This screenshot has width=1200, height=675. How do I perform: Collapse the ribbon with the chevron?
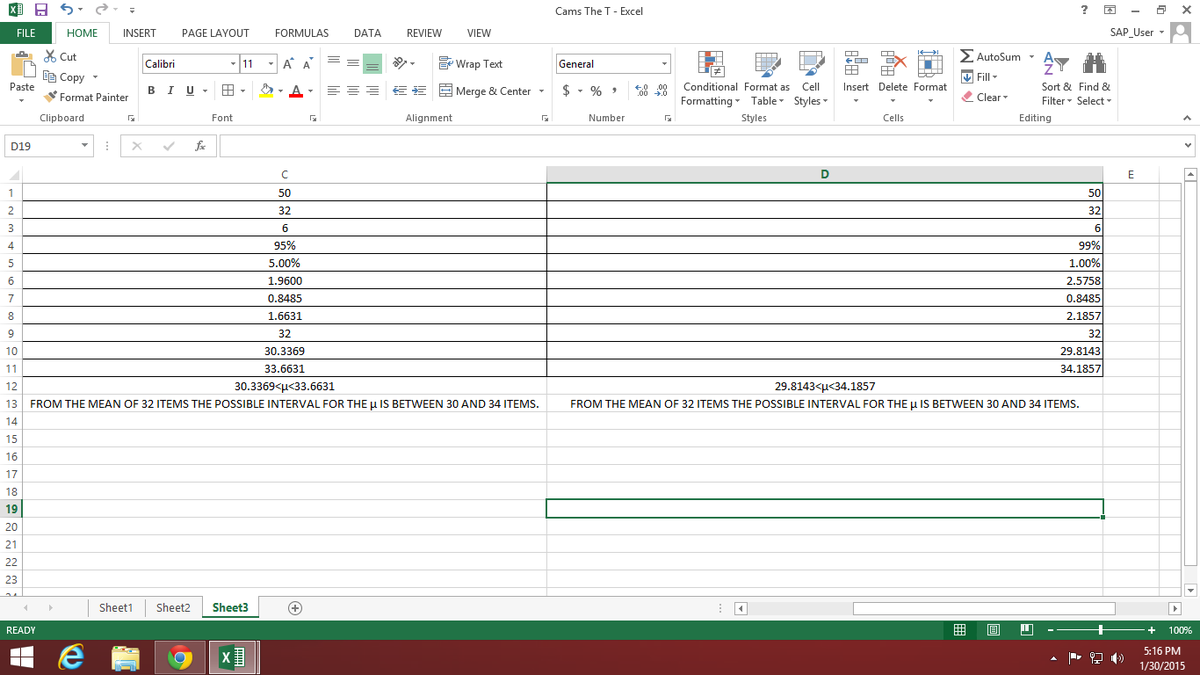coord(1186,118)
